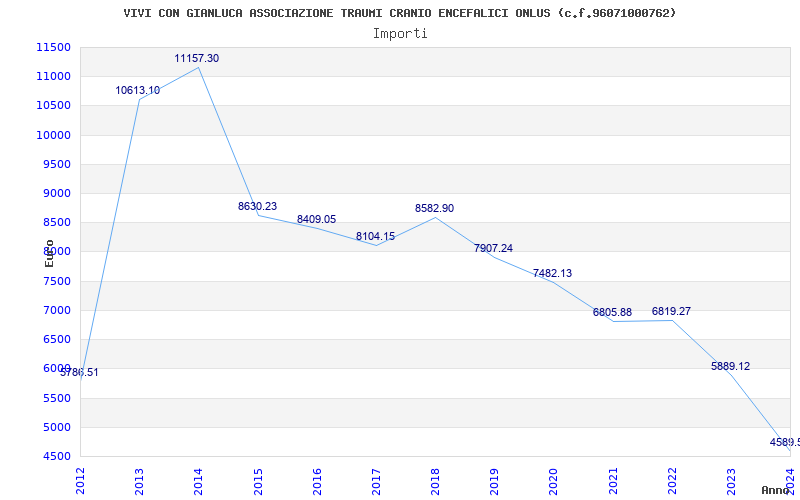Select the 8409.05 data label
Image resolution: width=800 pixels, height=500 pixels.
pyautogui.click(x=316, y=219)
